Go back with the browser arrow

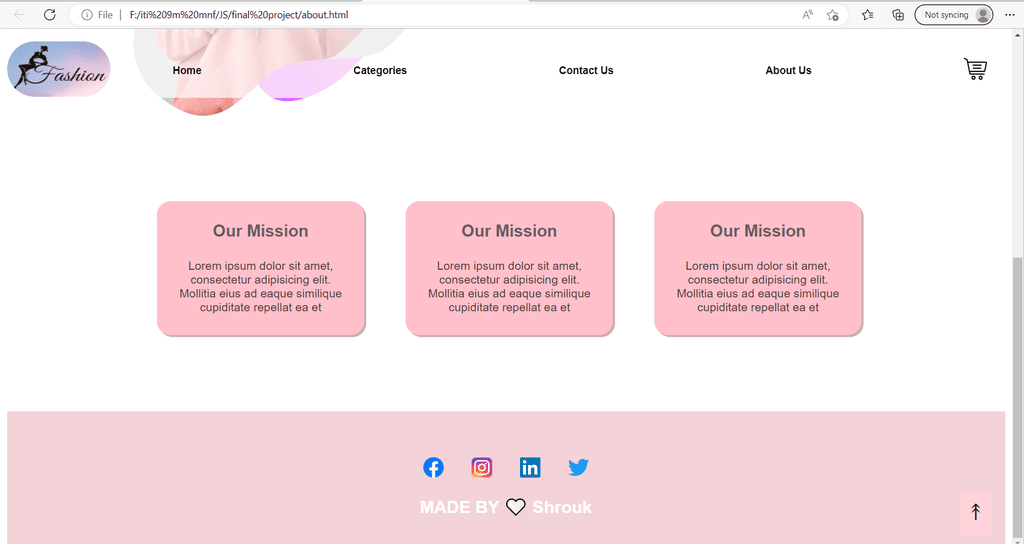(19, 14)
